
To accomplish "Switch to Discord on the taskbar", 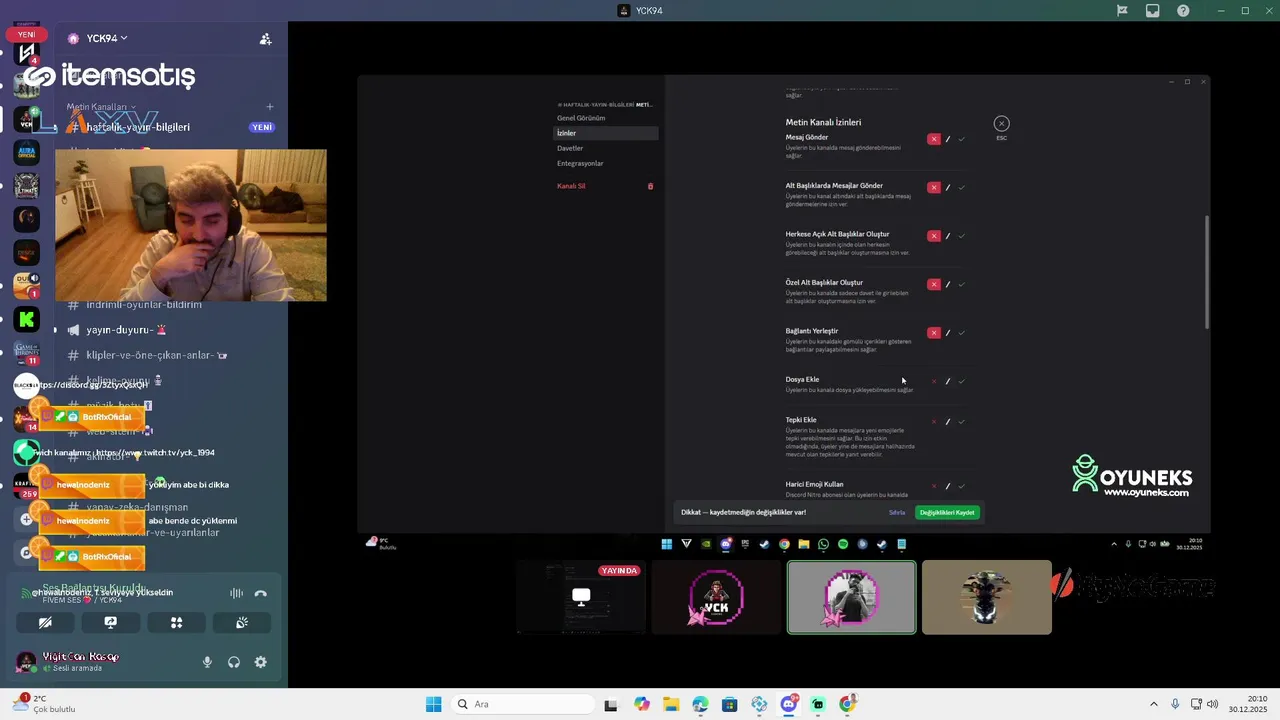I will coord(789,704).
